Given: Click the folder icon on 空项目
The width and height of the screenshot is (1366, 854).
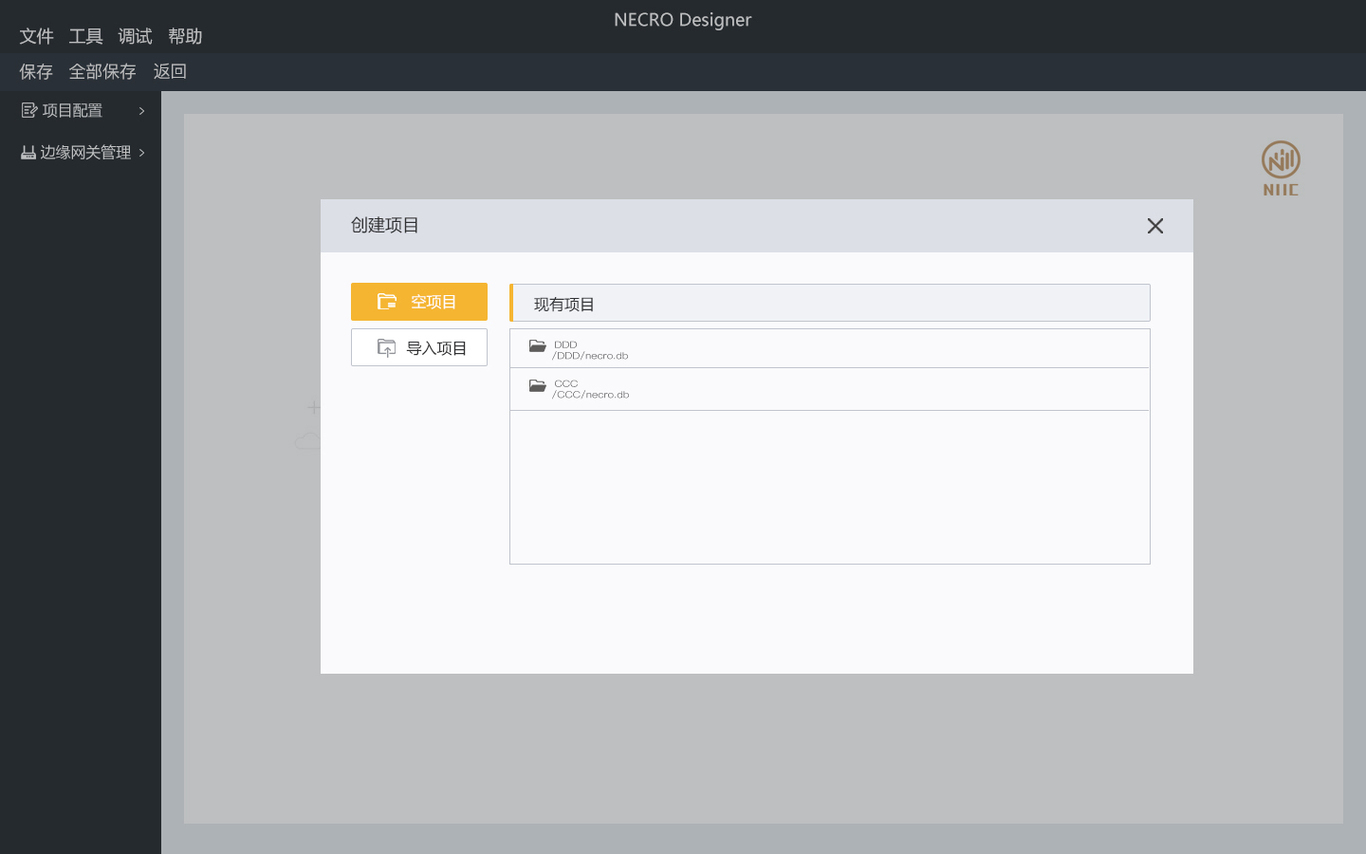Looking at the screenshot, I should pyautogui.click(x=387, y=301).
